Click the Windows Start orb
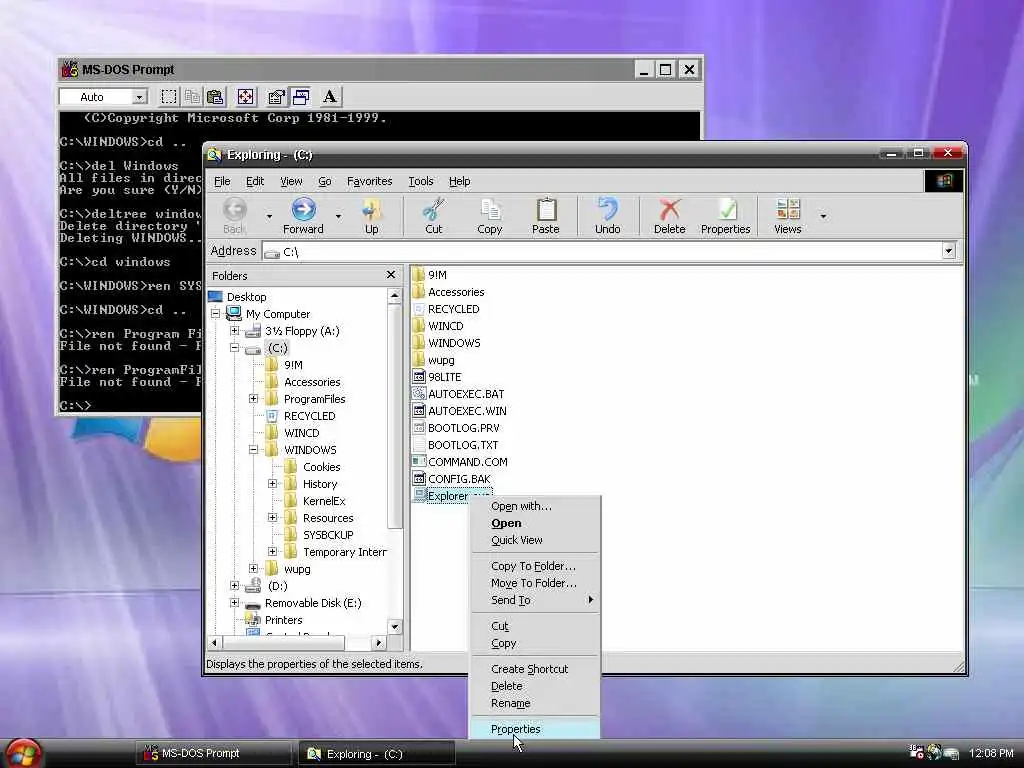The width and height of the screenshot is (1024, 768). [24, 754]
